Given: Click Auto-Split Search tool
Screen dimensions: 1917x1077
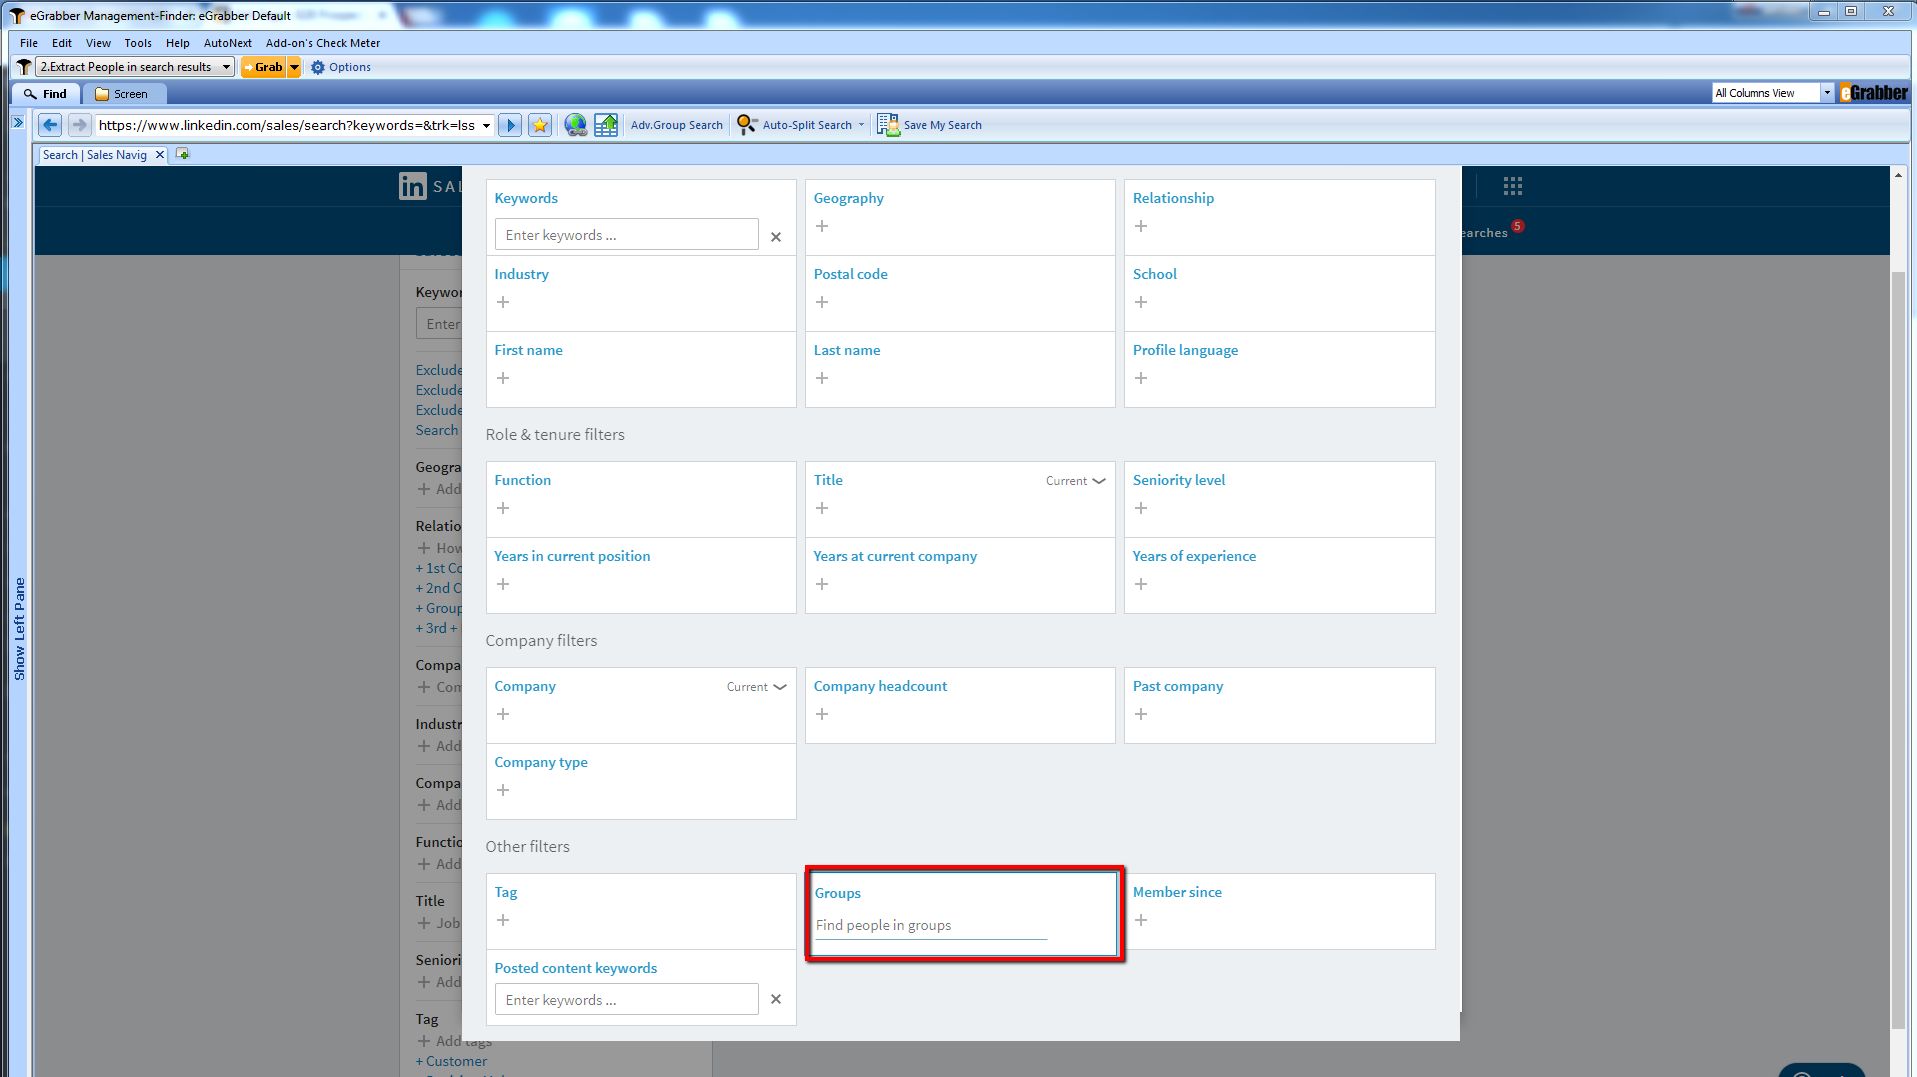Looking at the screenshot, I should click(x=796, y=125).
